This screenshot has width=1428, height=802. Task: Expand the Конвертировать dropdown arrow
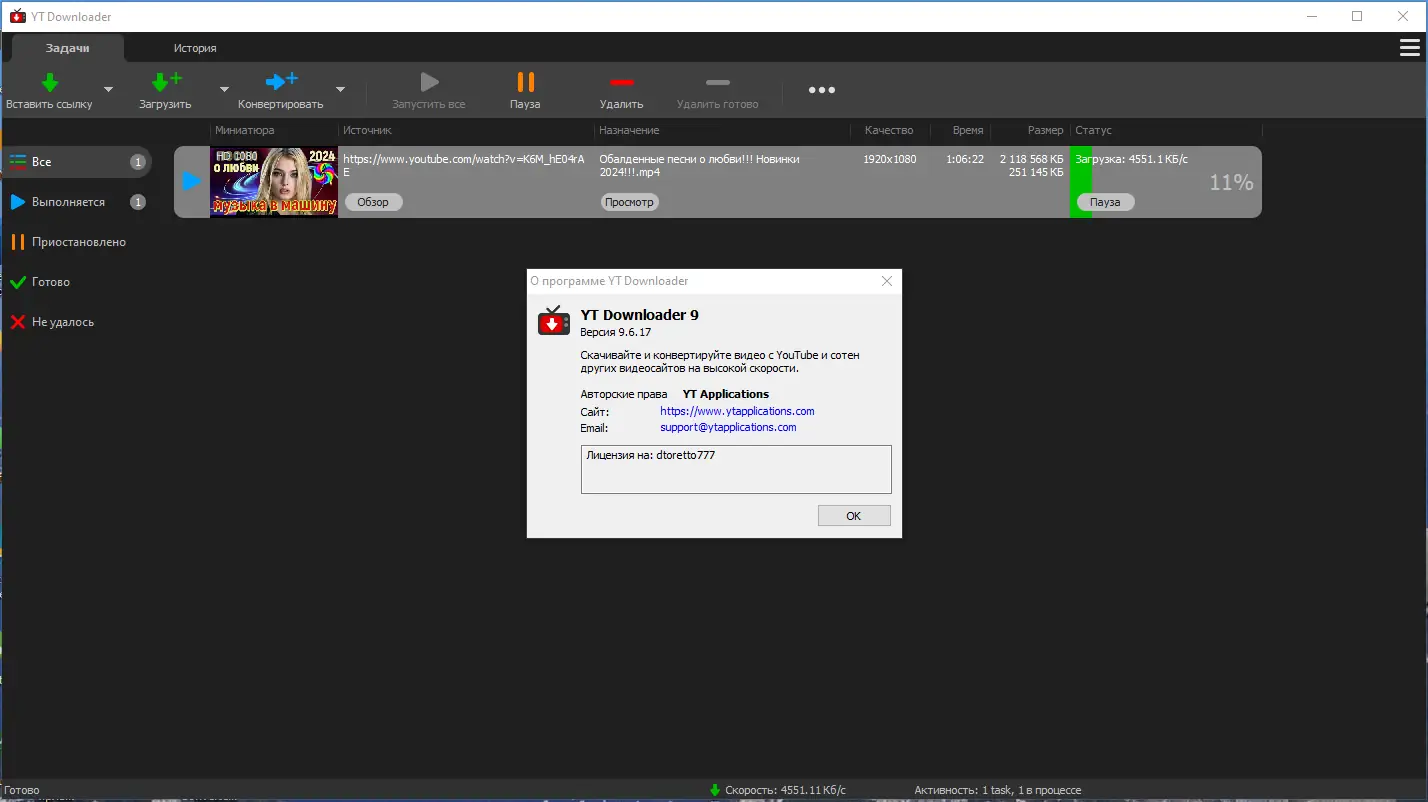click(340, 89)
